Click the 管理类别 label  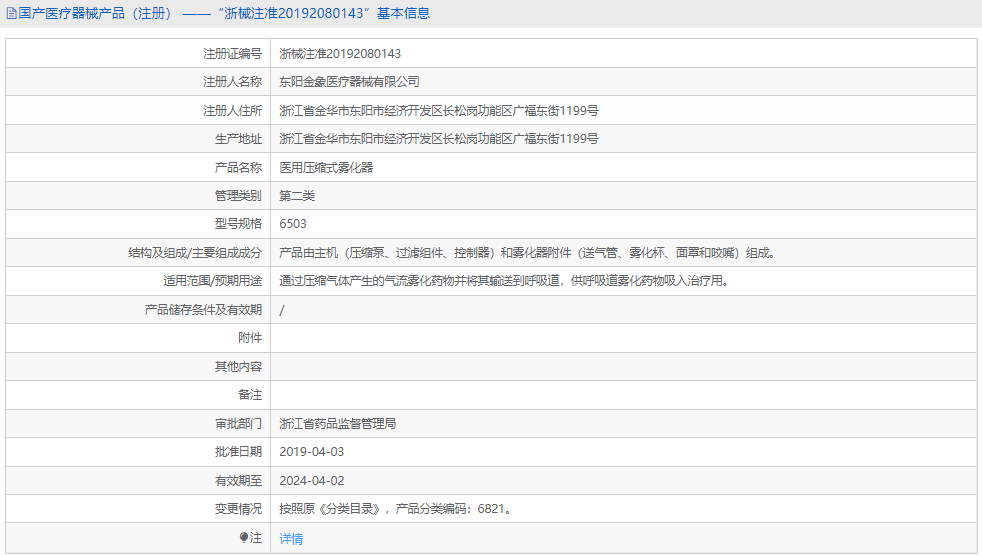[238, 196]
